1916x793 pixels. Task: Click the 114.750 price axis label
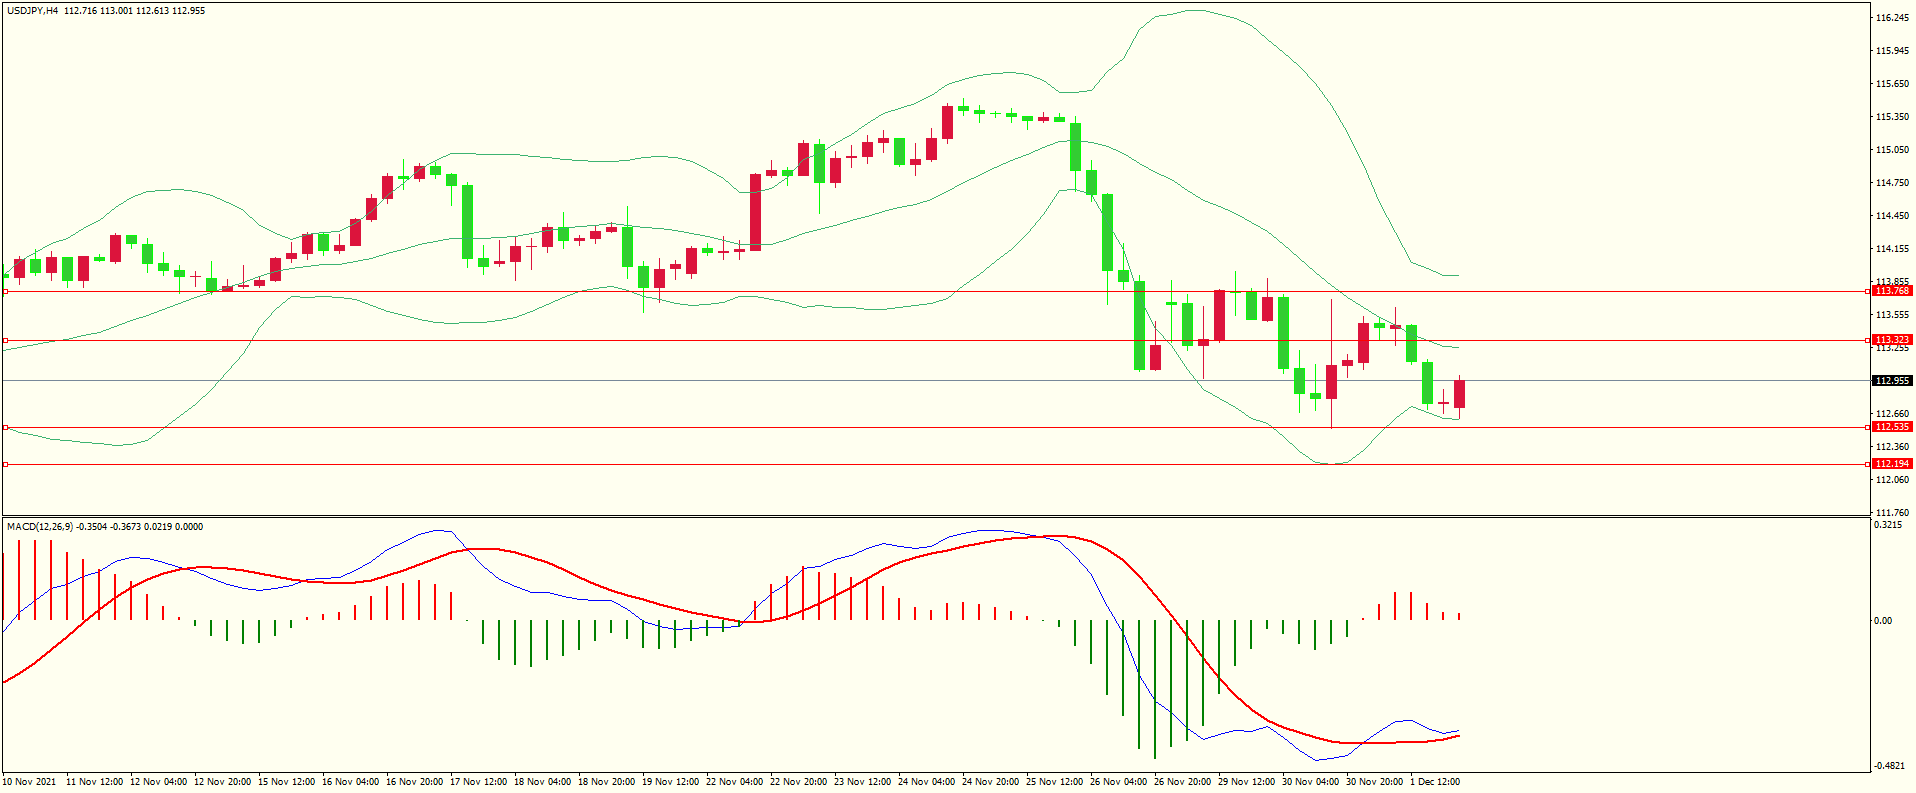[1892, 183]
